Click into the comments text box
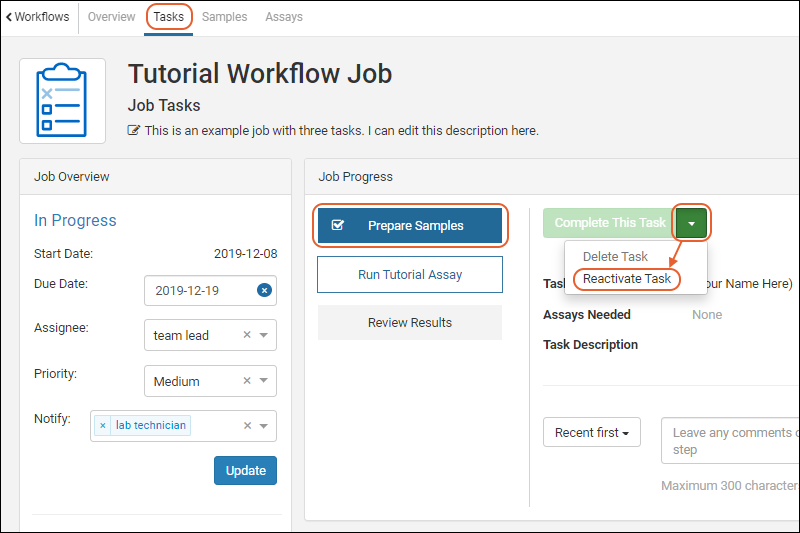Viewport: 800px width, 533px height. pyautogui.click(x=730, y=441)
